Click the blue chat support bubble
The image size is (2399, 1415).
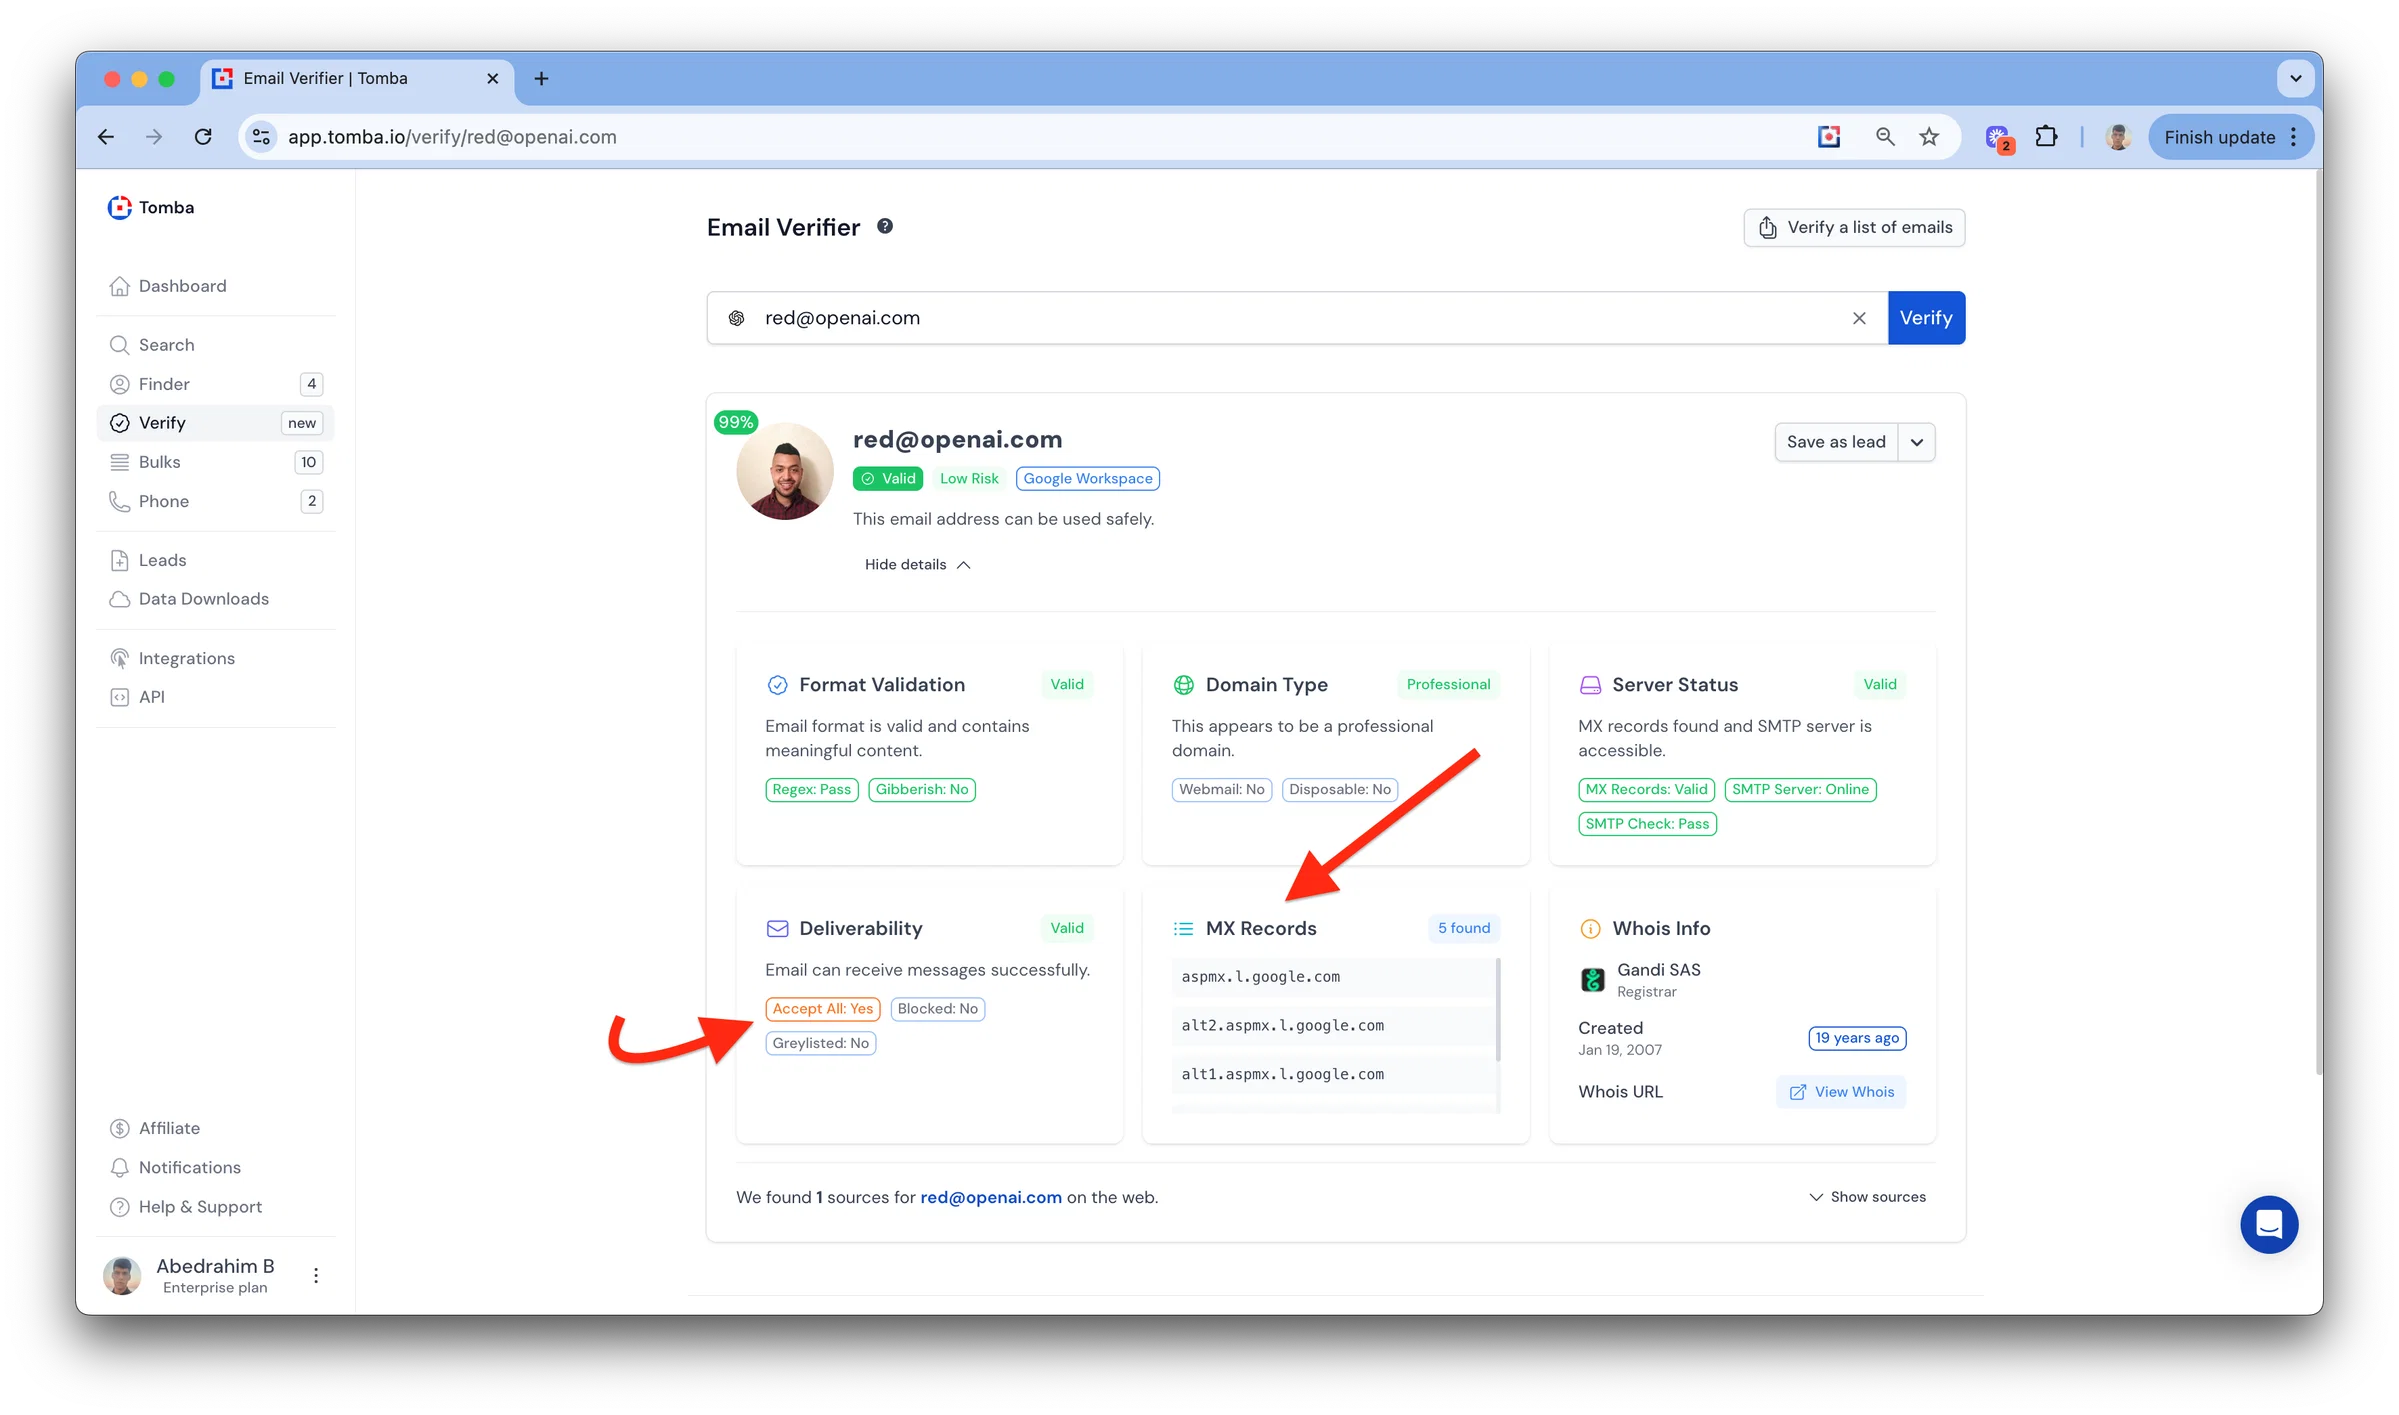click(x=2269, y=1224)
